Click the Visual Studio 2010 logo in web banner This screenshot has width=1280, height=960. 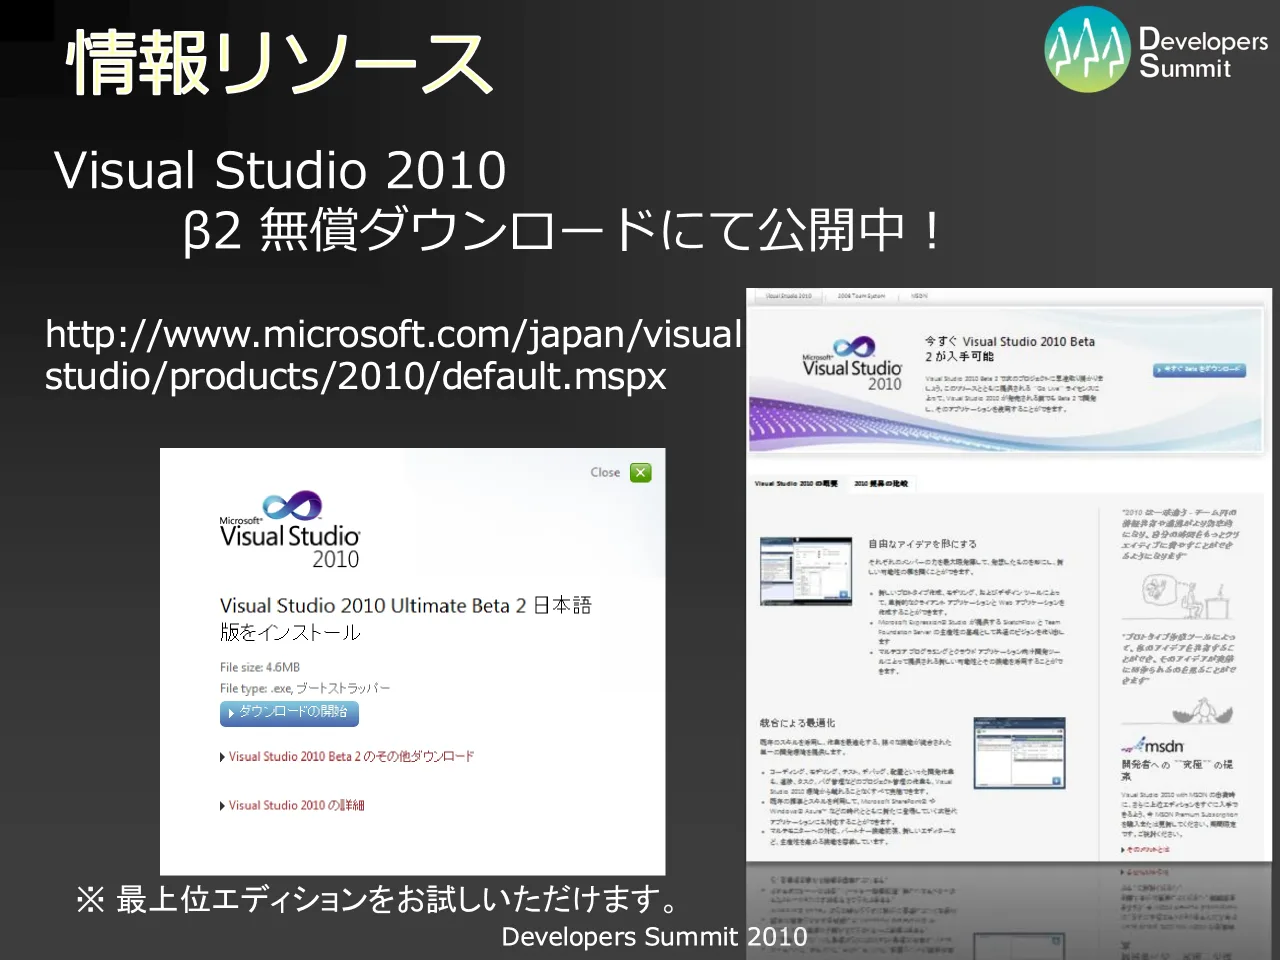(853, 364)
